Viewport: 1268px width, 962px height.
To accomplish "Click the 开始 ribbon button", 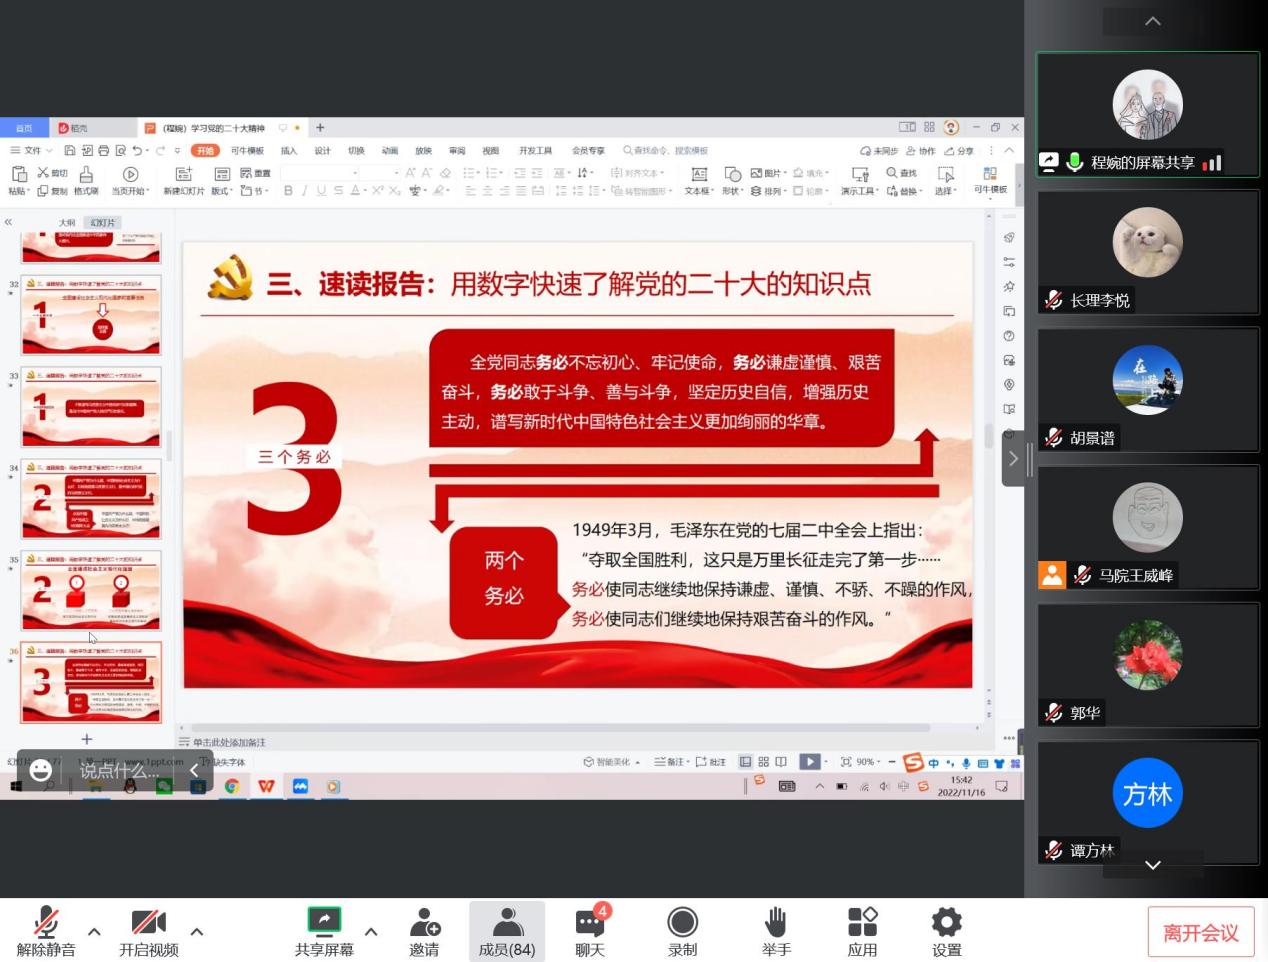I will click(x=205, y=151).
